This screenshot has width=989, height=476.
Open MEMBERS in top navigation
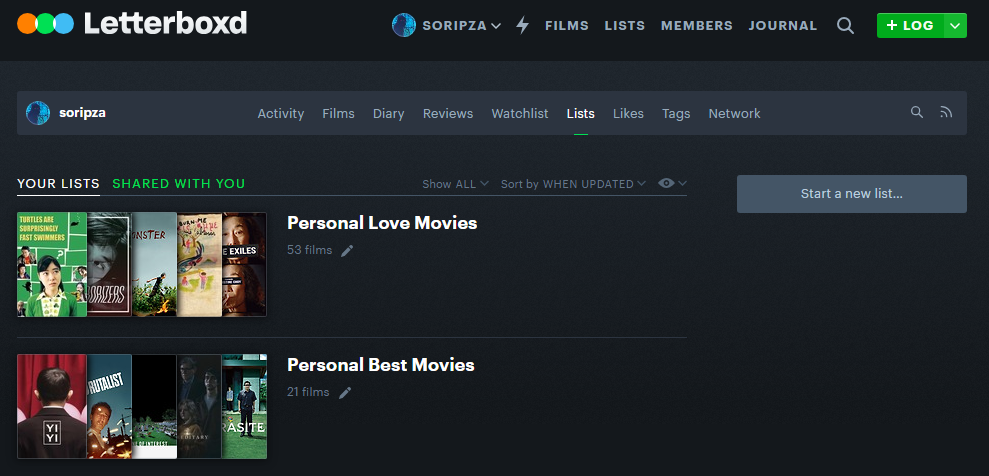point(697,26)
